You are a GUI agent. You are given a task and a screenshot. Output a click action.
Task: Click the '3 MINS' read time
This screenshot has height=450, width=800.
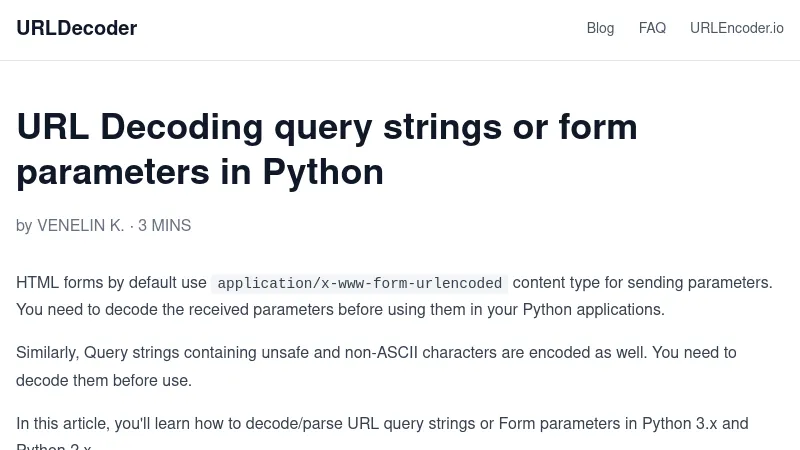coord(165,226)
